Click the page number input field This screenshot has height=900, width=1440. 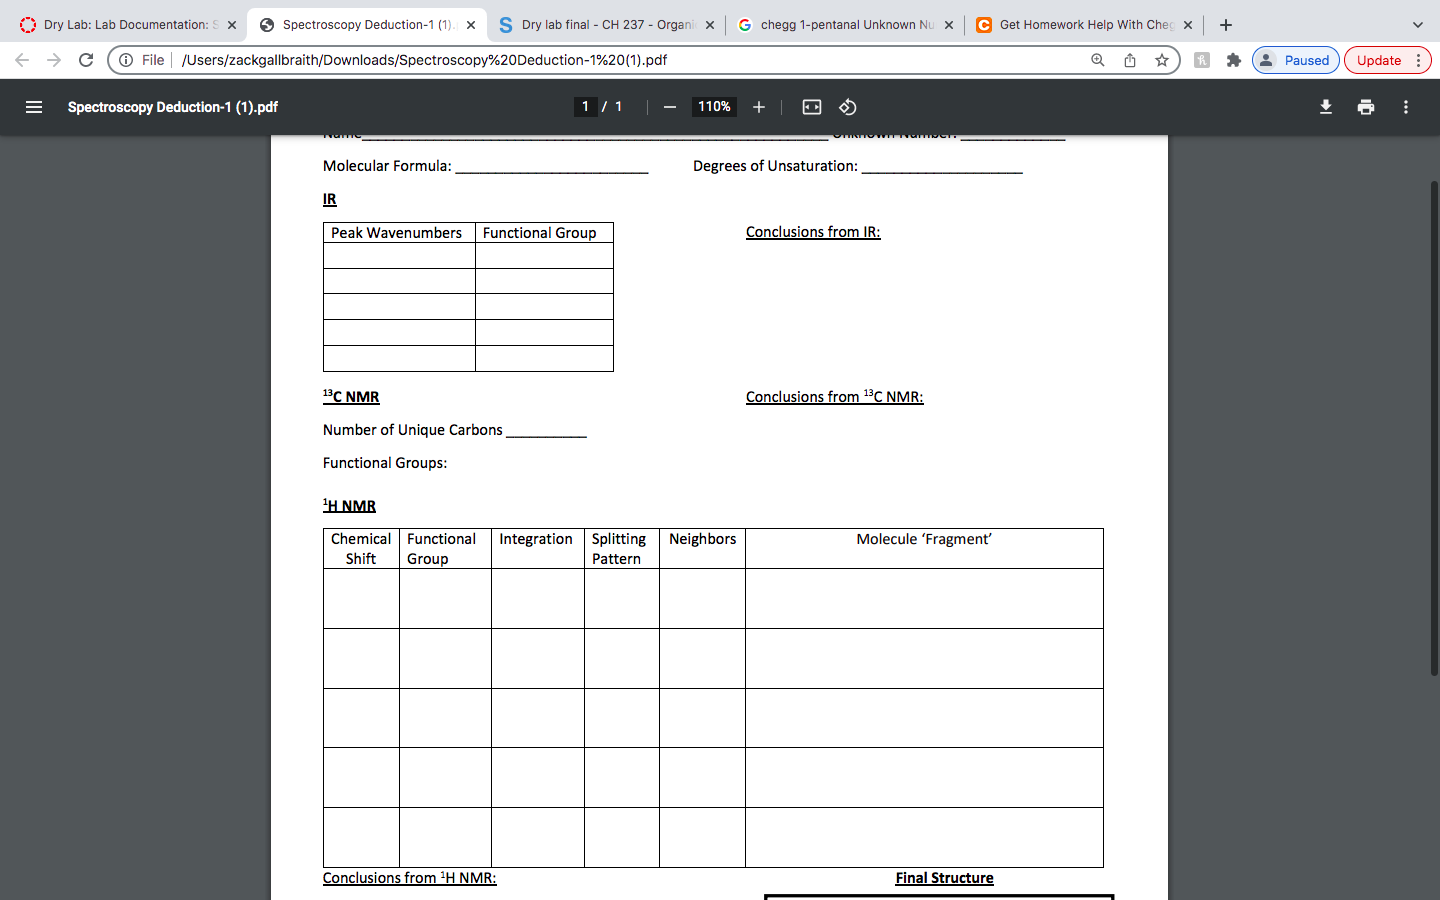point(586,107)
